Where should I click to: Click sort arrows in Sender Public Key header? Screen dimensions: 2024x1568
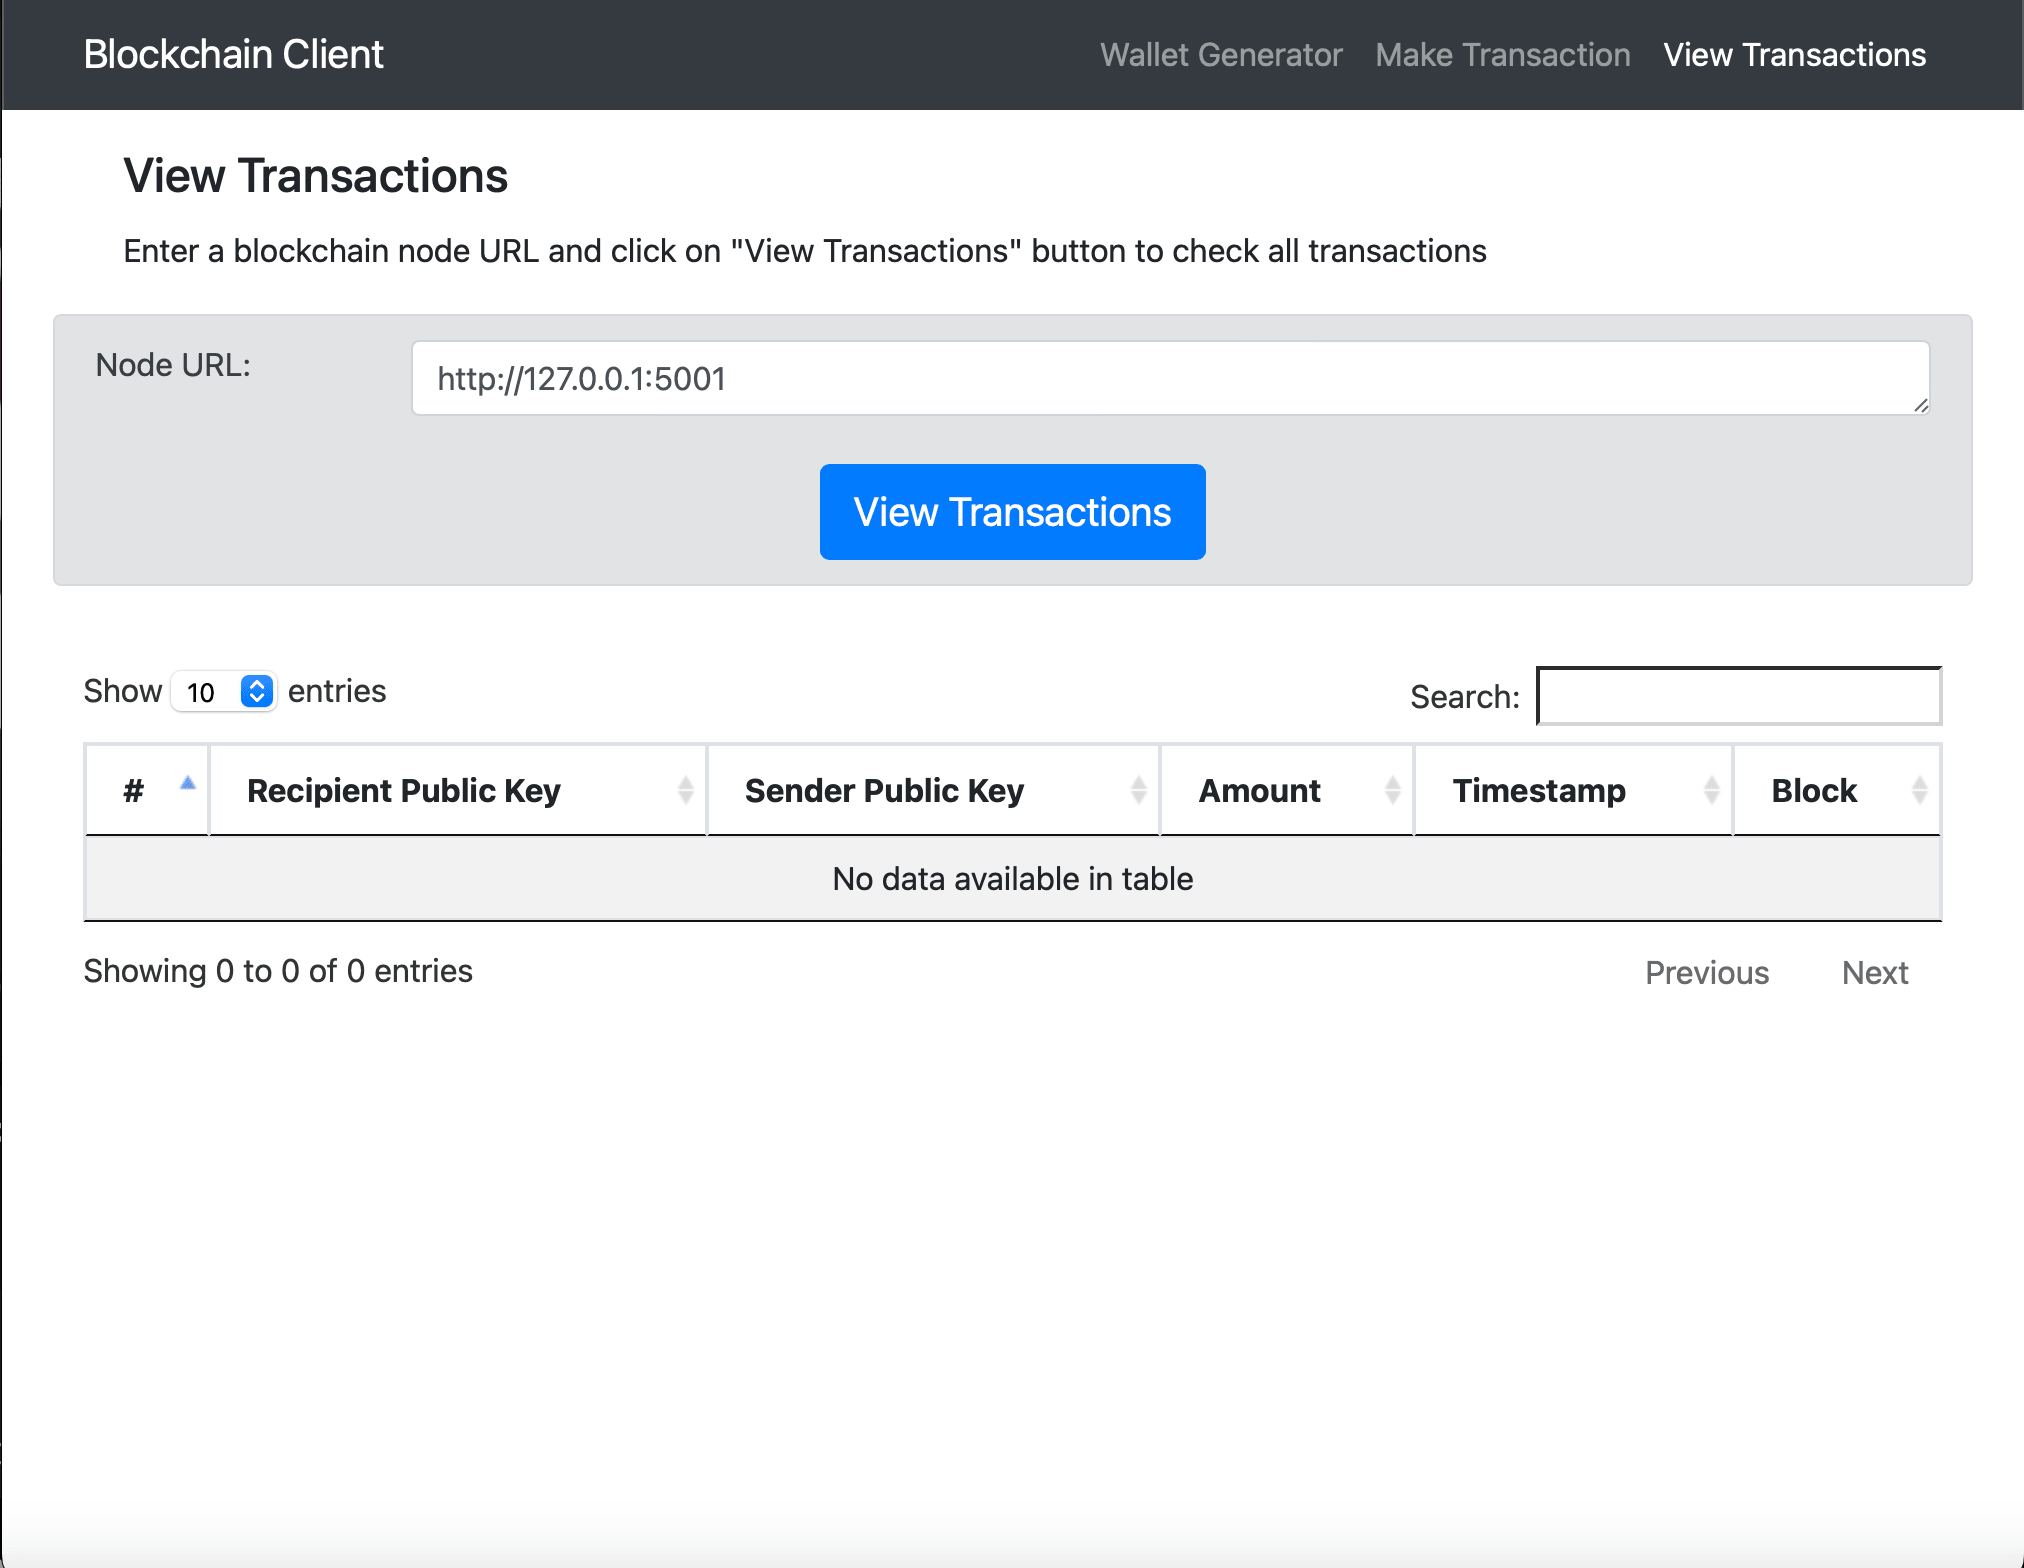coord(1138,790)
